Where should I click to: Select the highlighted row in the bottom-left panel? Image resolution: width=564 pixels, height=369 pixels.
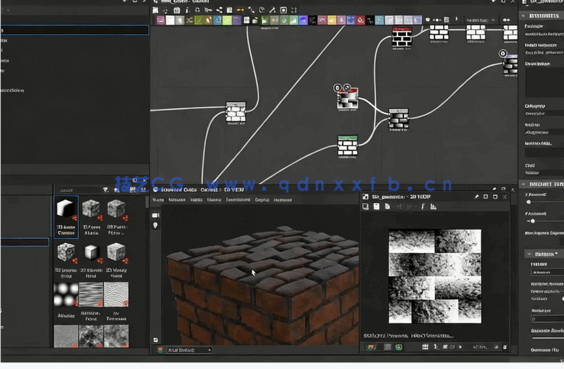pos(25,242)
